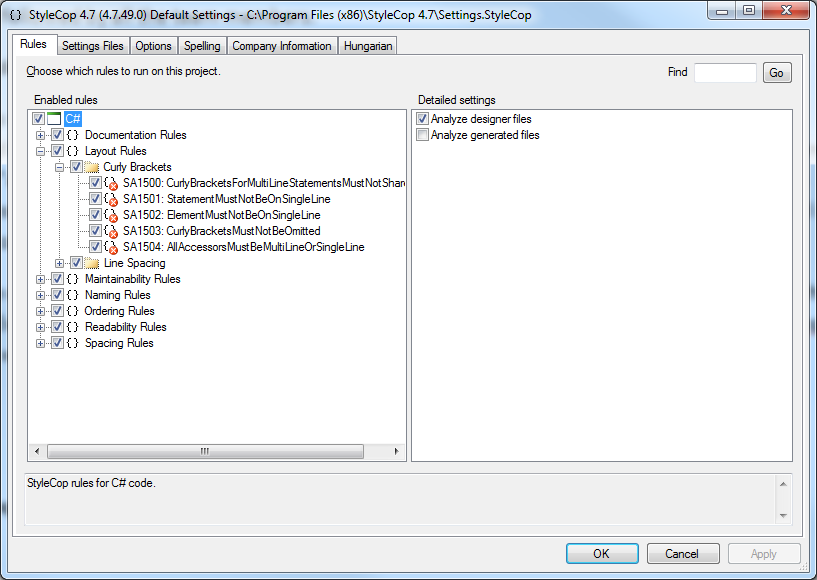Select SA1502: ElementMustNotBeOnSingleLine rule

click(x=222, y=215)
